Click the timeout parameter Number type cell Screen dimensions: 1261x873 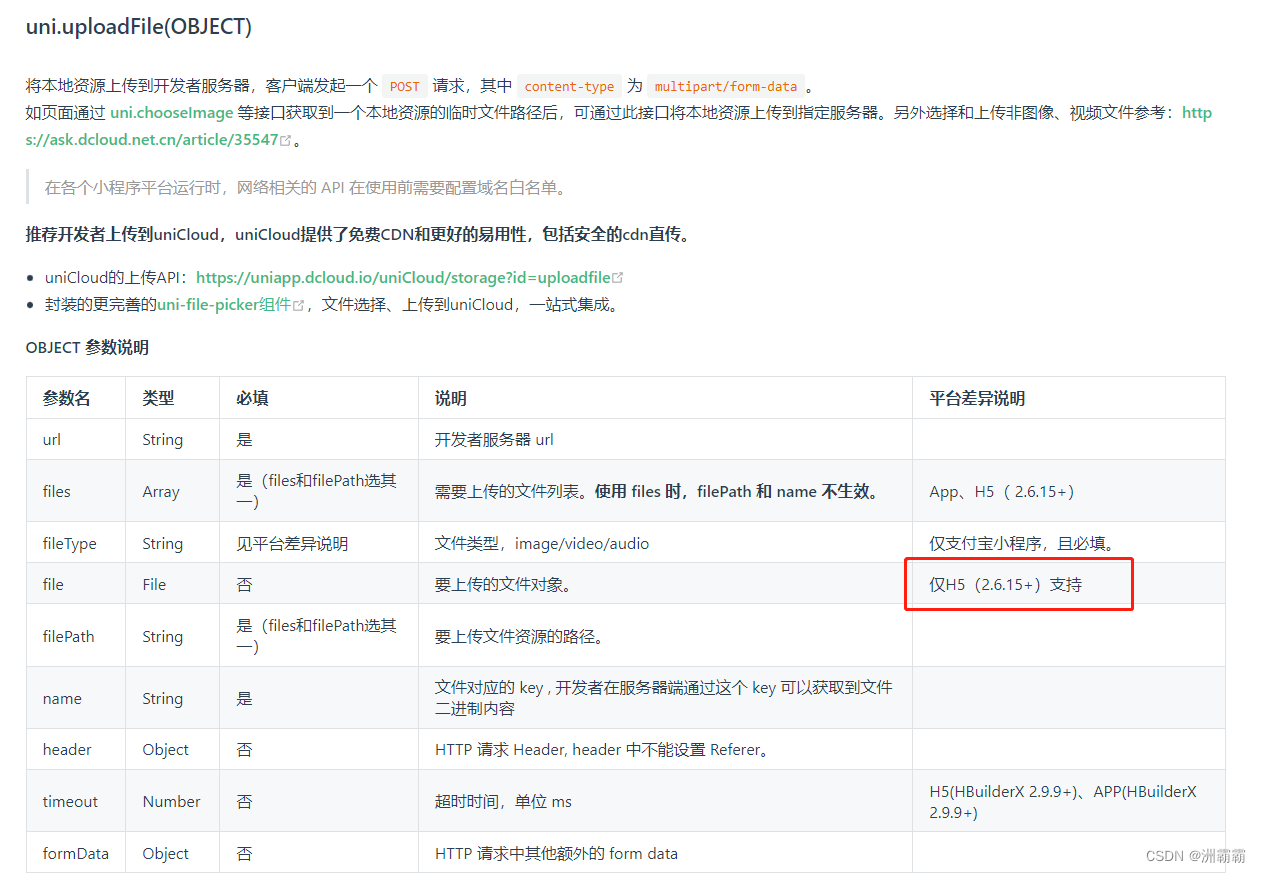[x=171, y=801]
